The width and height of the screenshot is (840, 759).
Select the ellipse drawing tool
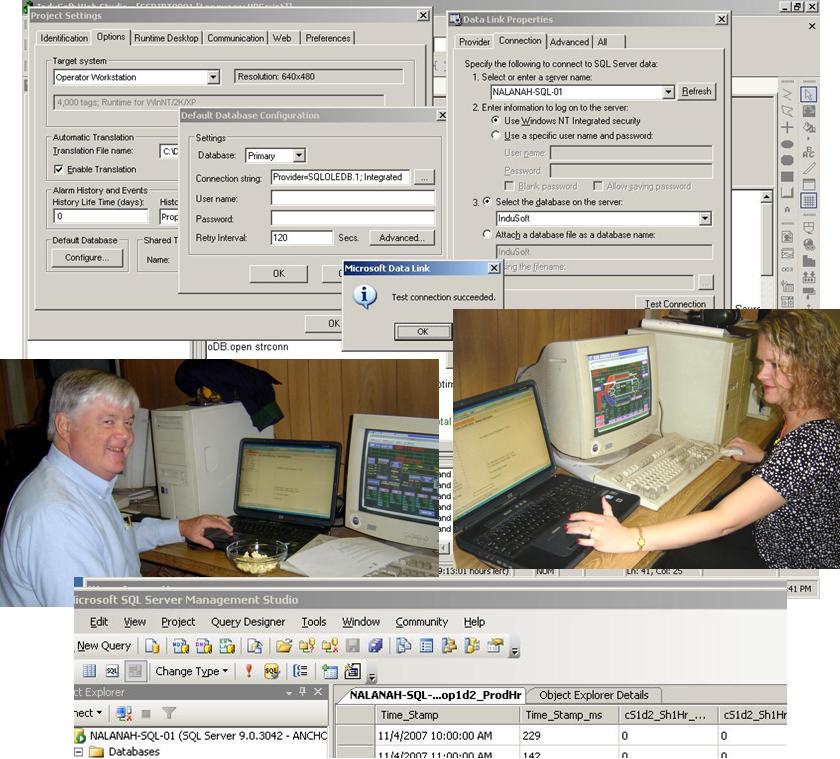[x=787, y=145]
